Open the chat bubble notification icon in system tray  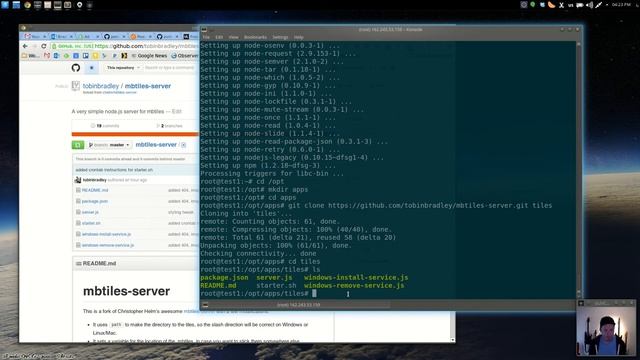tap(580, 5)
